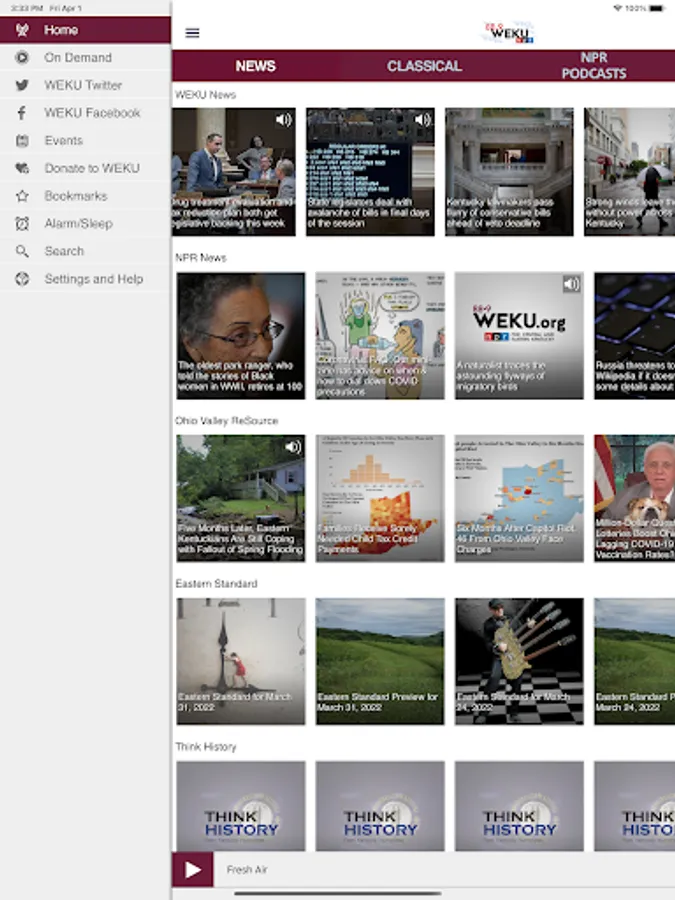
Task: Click the Wi-Fi icon in status bar
Action: click(618, 8)
